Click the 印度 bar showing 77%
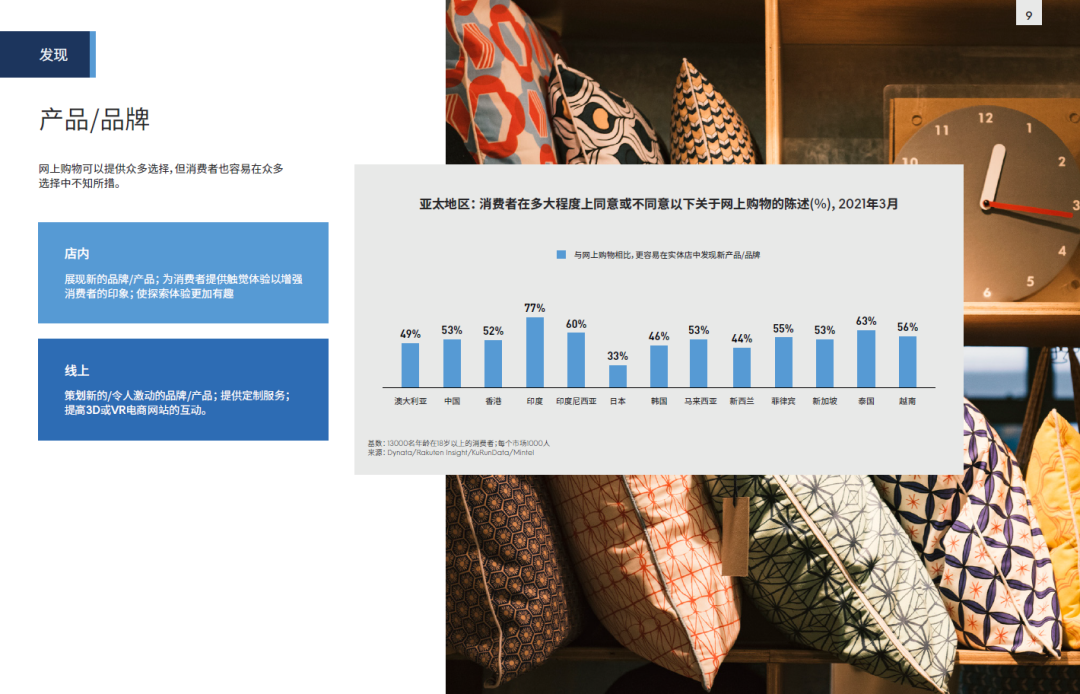 (535, 353)
